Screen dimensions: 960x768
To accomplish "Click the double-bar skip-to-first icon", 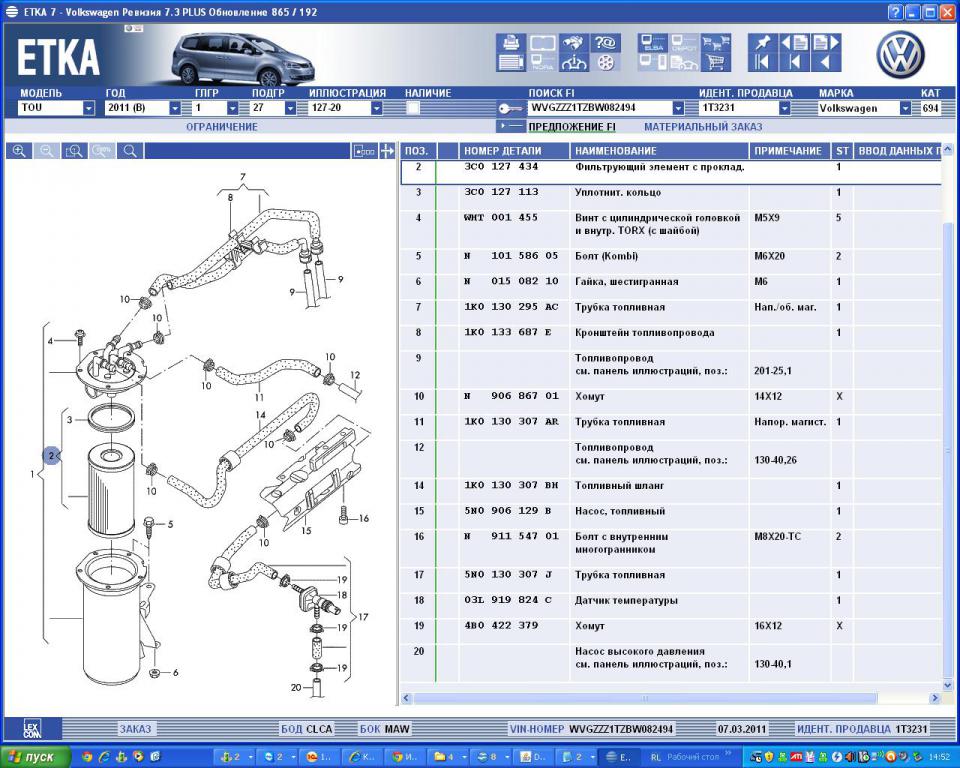I will pos(763,62).
